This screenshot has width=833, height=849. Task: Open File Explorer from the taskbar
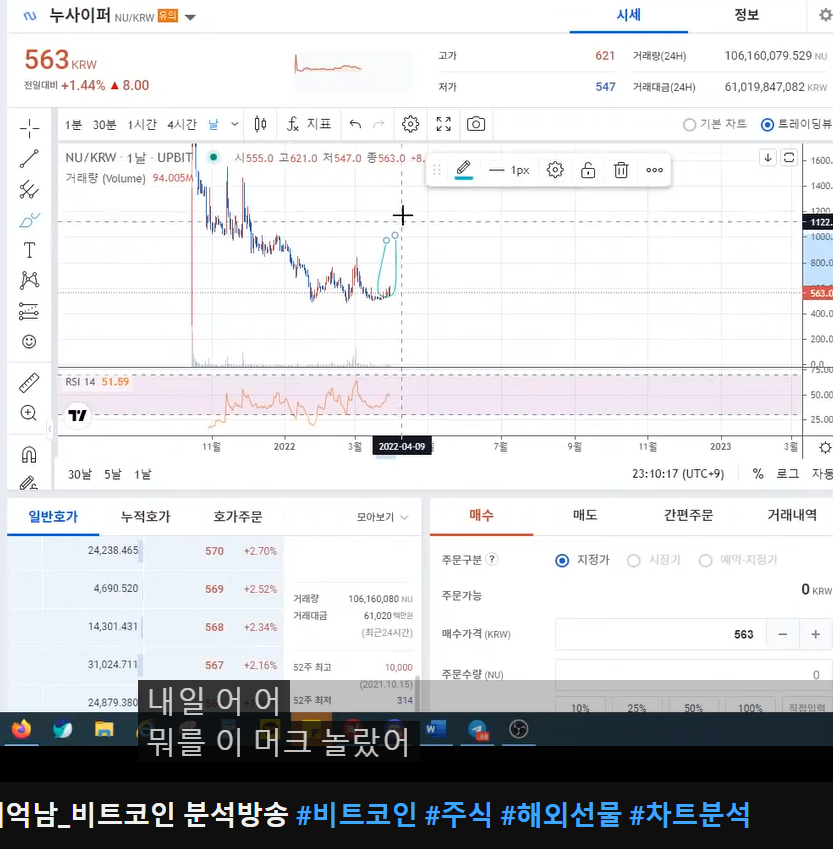104,729
